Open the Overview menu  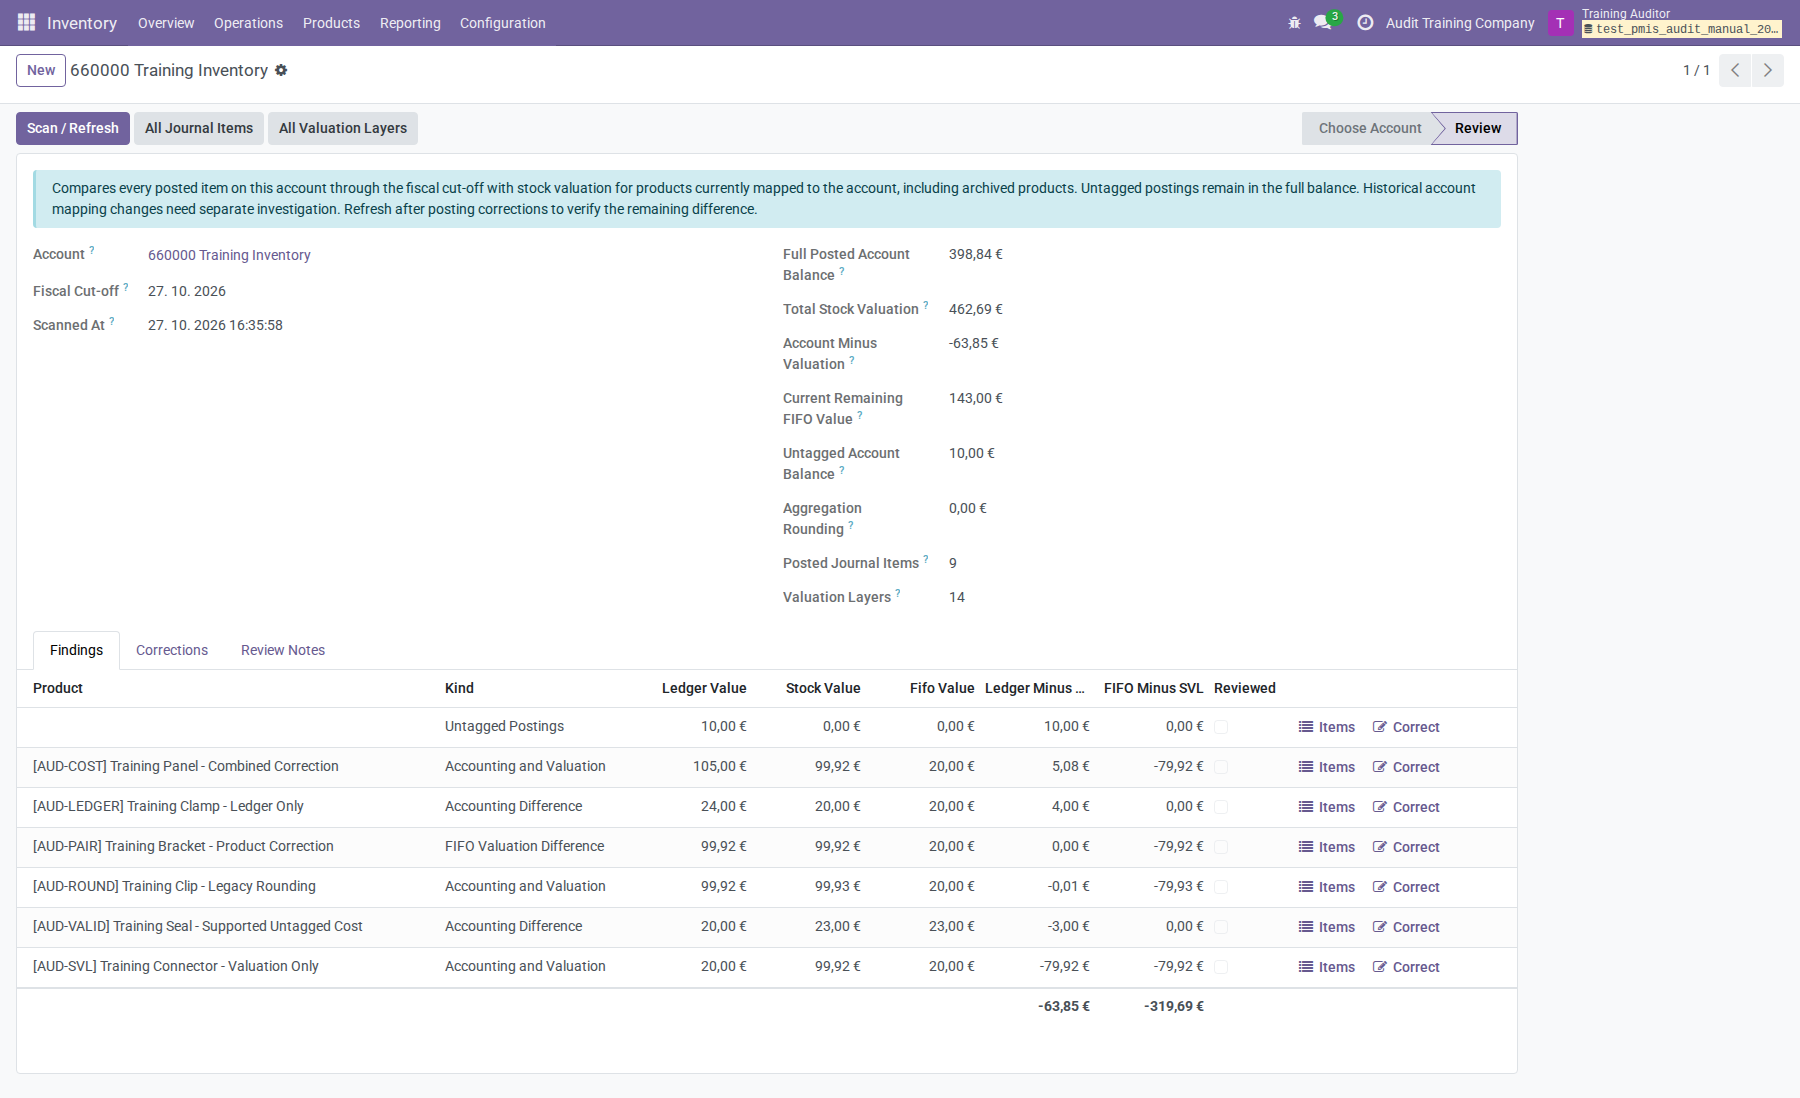click(x=166, y=23)
